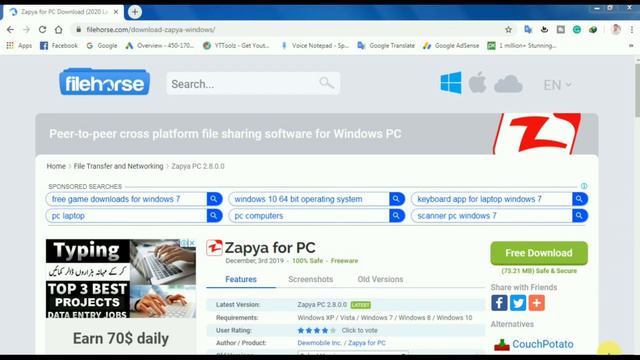This screenshot has width=640, height=360.
Task: Open Google Translate extension icon in toolbar
Action: click(x=528, y=29)
